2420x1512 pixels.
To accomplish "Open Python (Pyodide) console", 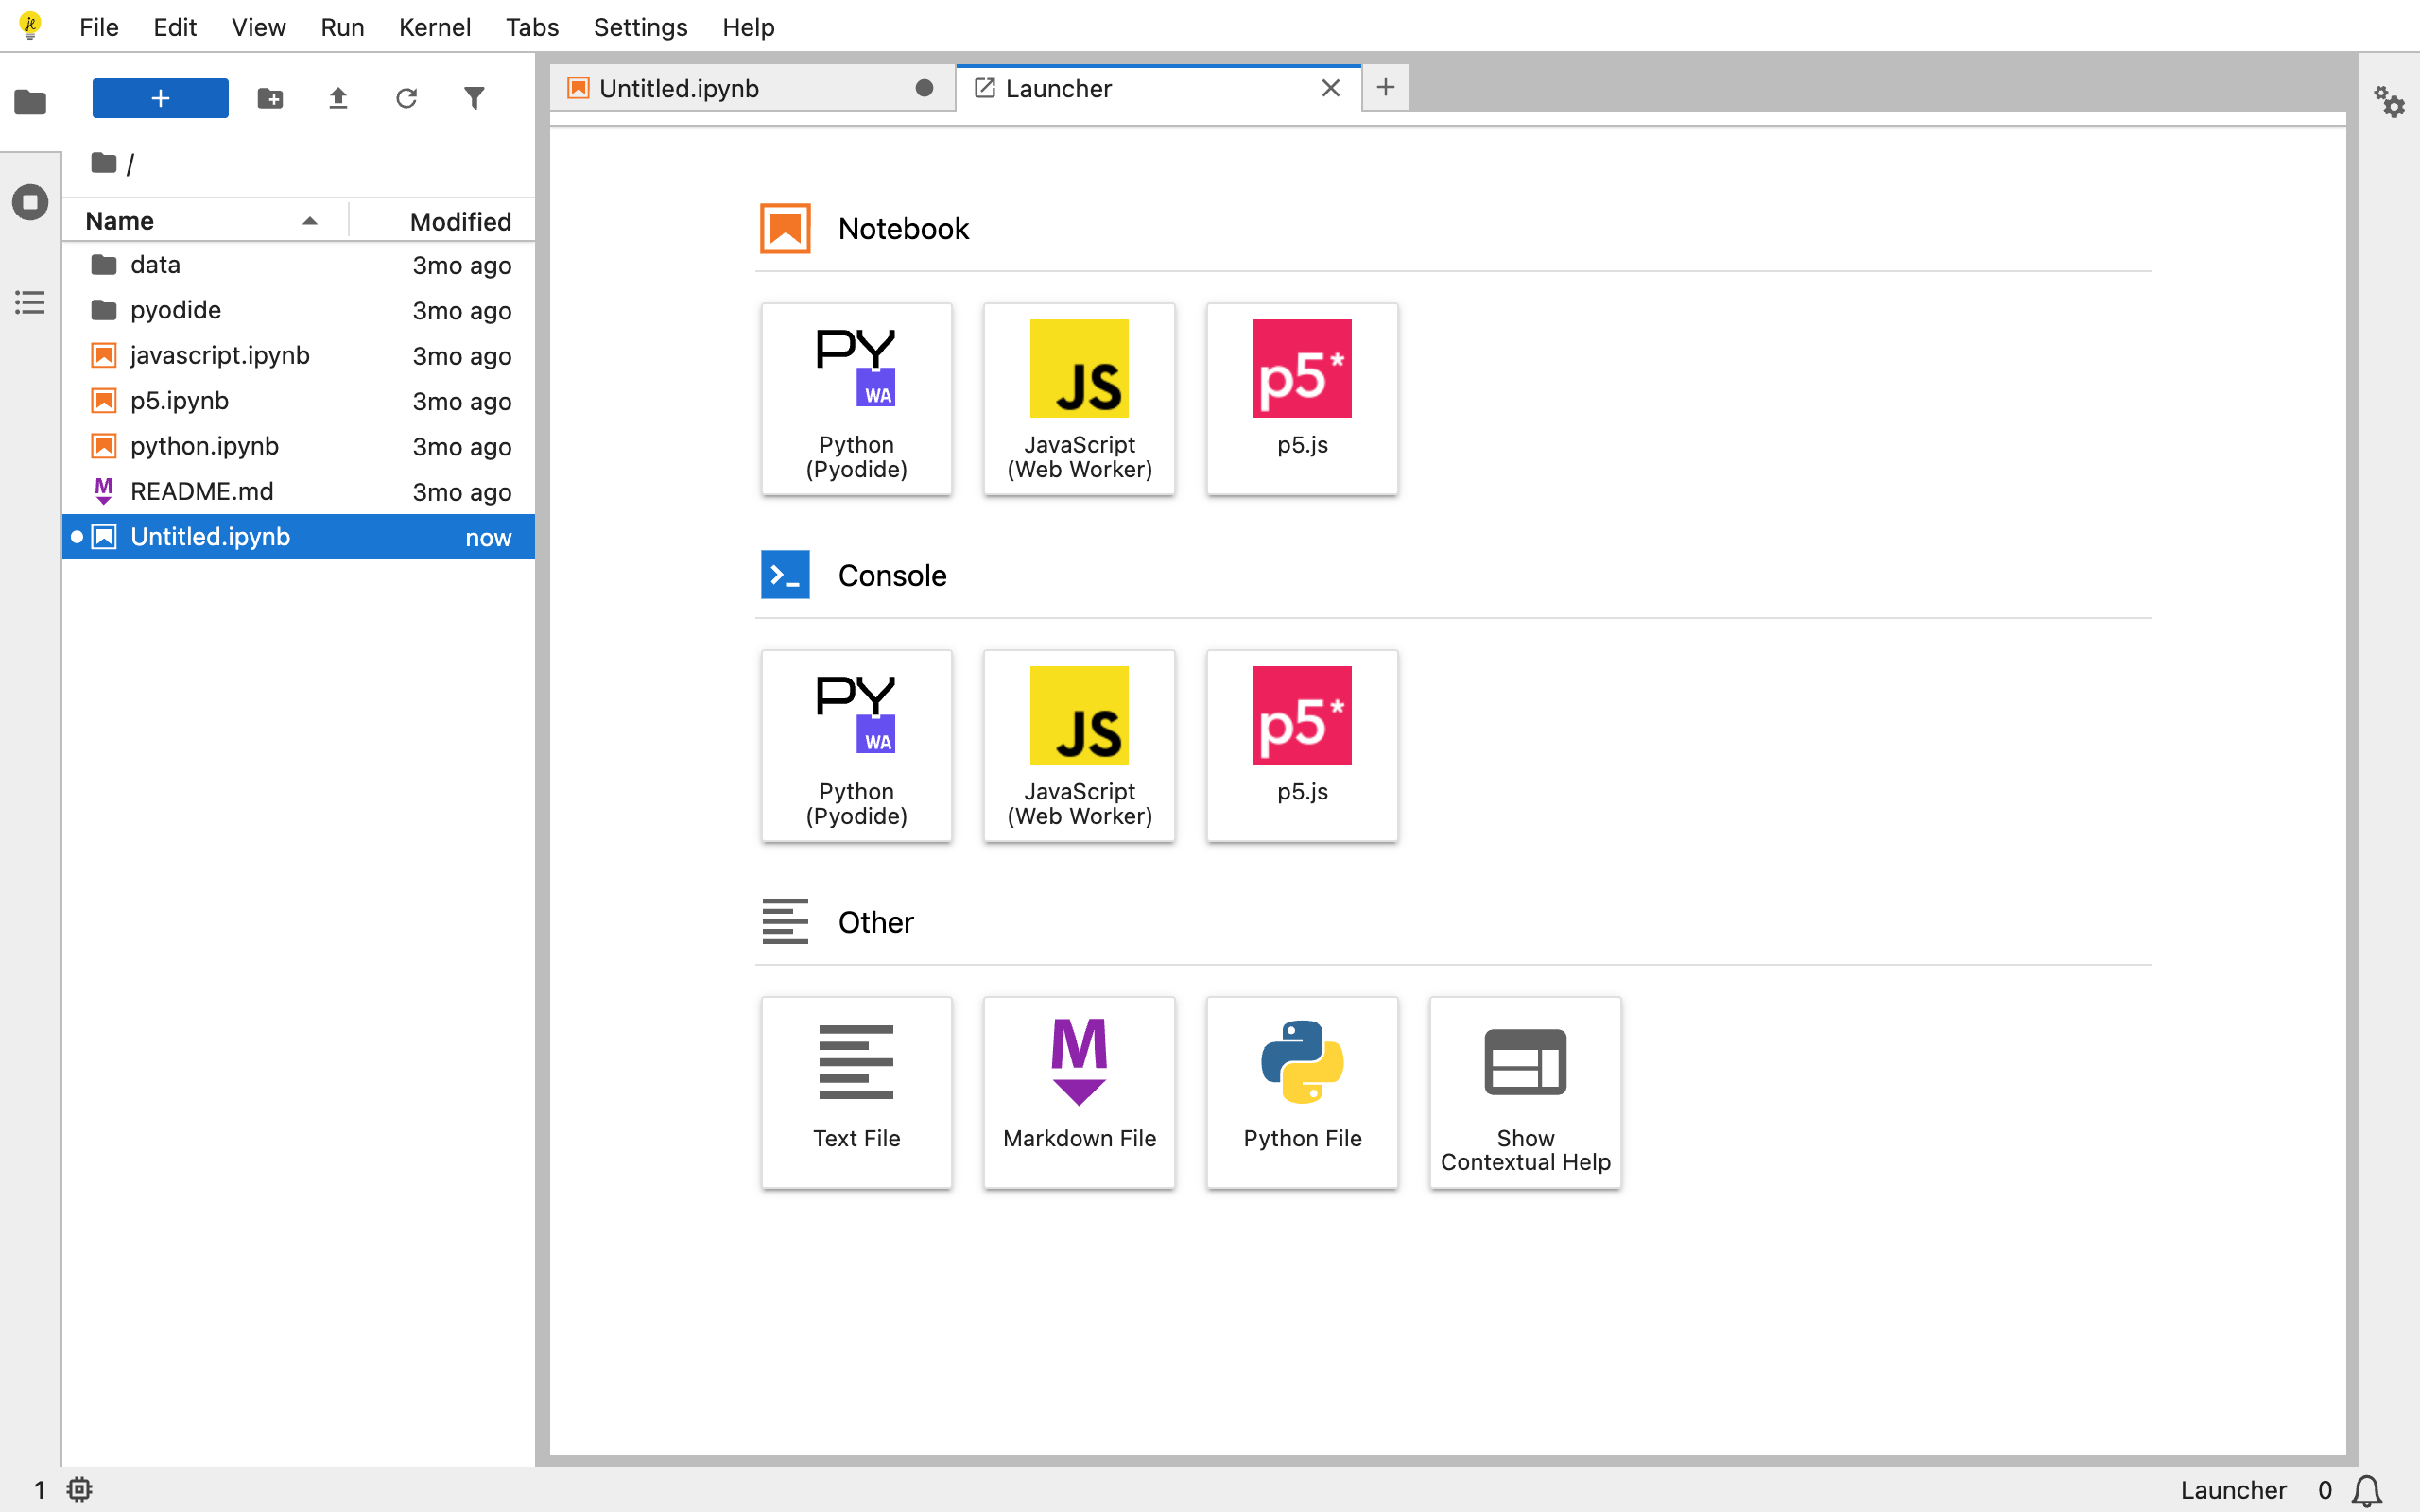I will click(856, 746).
